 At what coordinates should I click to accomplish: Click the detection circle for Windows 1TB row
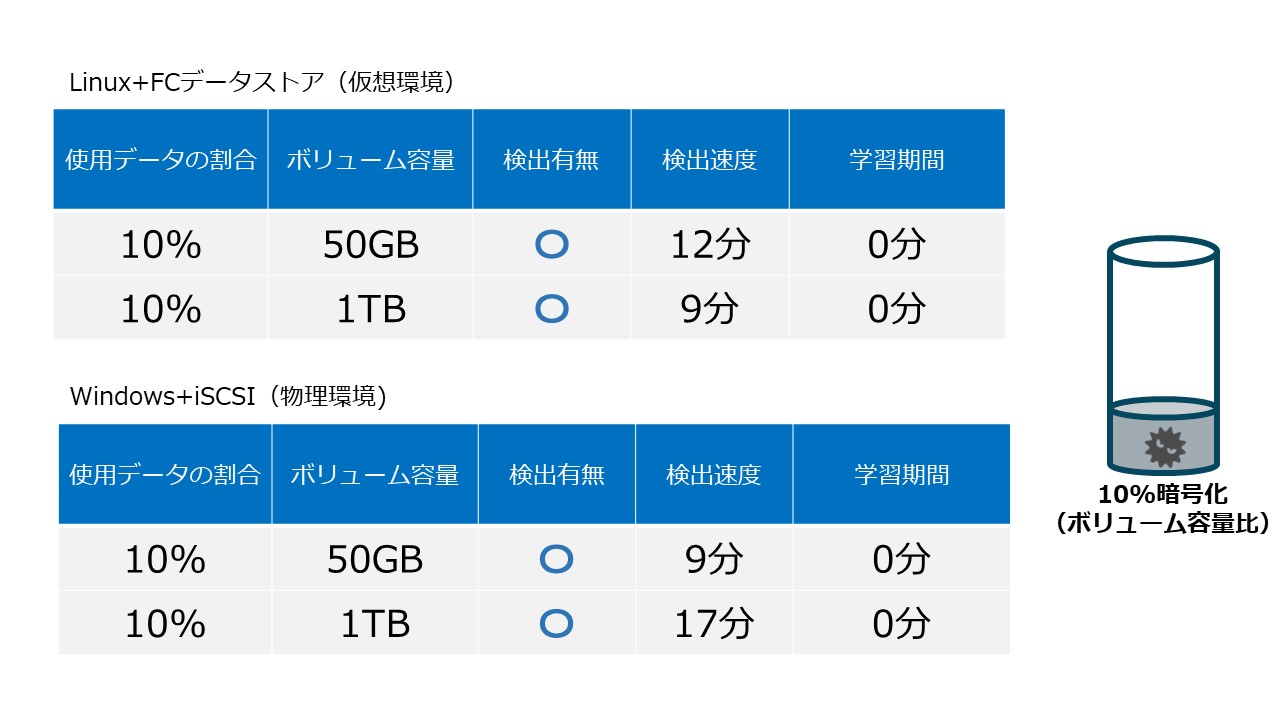pyautogui.click(x=556, y=624)
